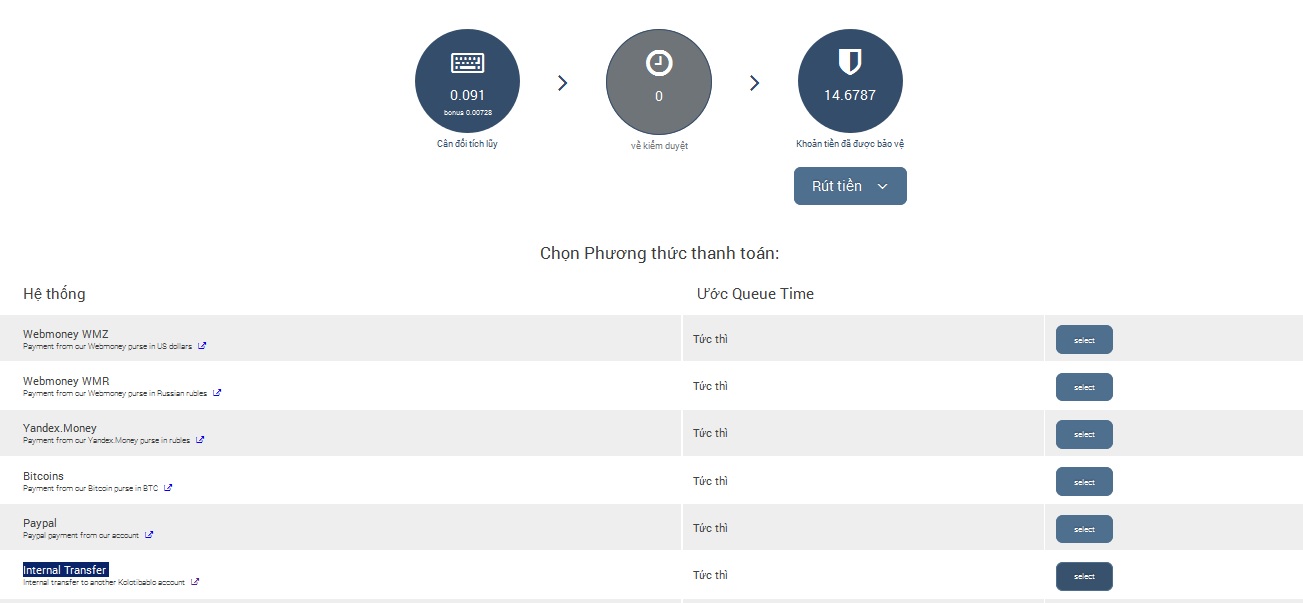Image resolution: width=1303 pixels, height=603 pixels.
Task: Open external link icon beside Bitcoins description
Action: tap(168, 488)
